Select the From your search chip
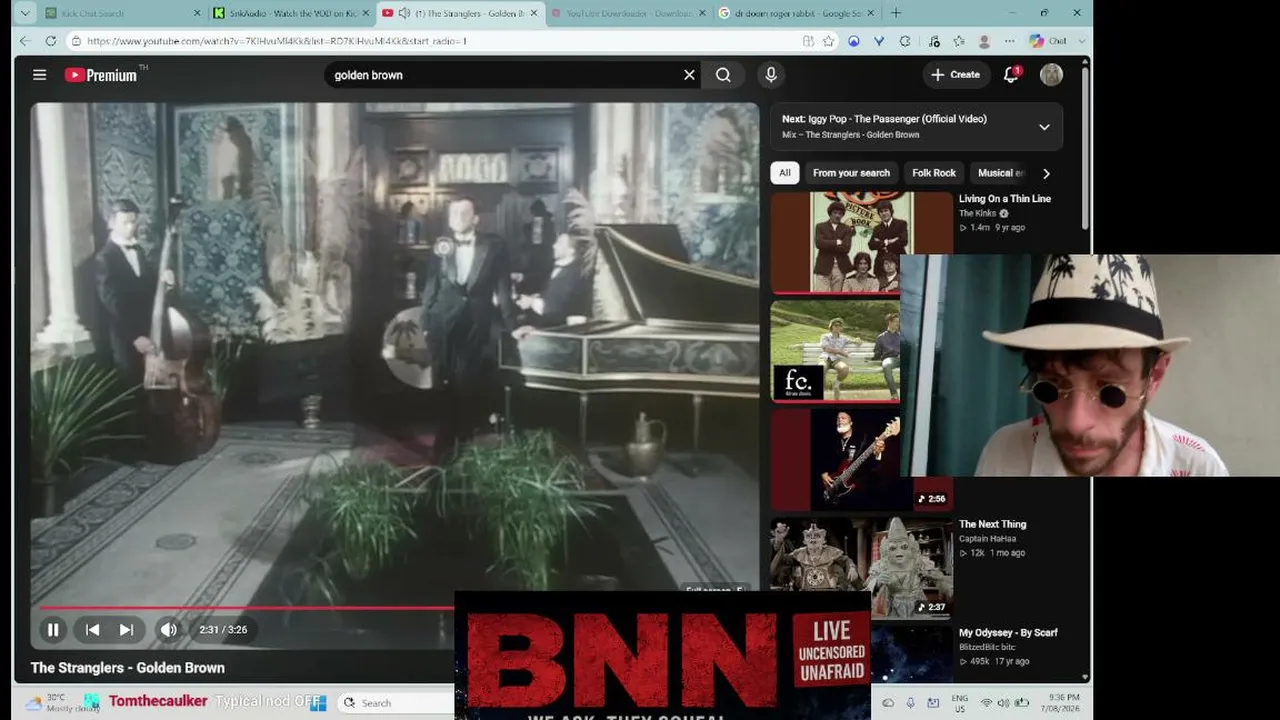This screenshot has height=720, width=1280. [x=851, y=173]
